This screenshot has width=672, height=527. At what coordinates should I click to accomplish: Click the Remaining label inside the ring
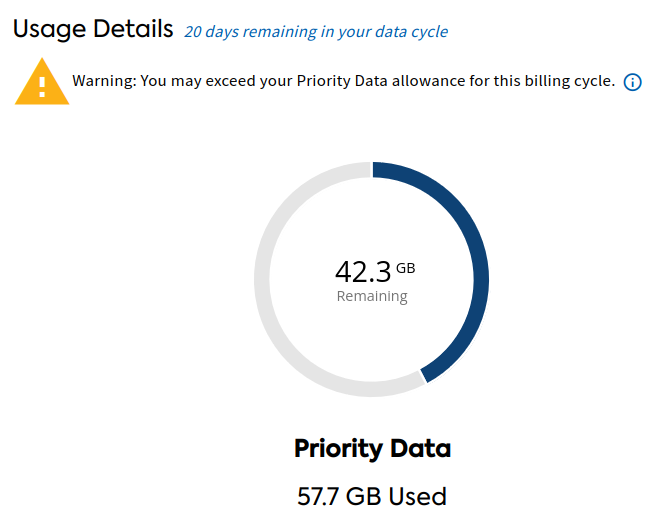pos(372,296)
